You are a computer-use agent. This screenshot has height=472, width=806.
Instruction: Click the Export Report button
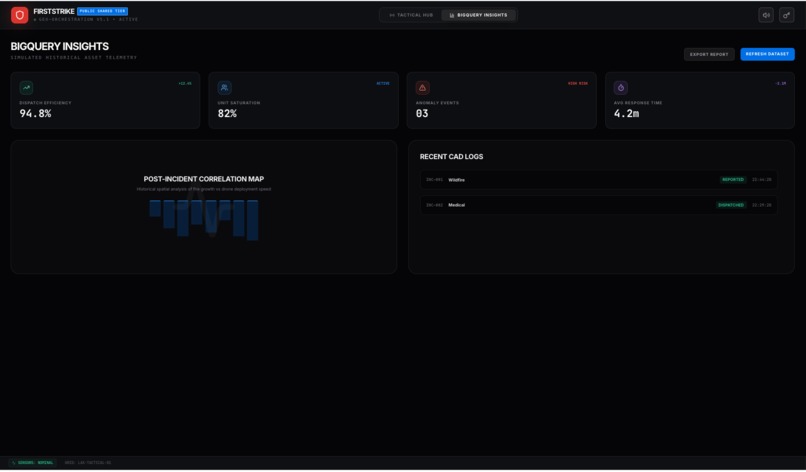click(709, 54)
